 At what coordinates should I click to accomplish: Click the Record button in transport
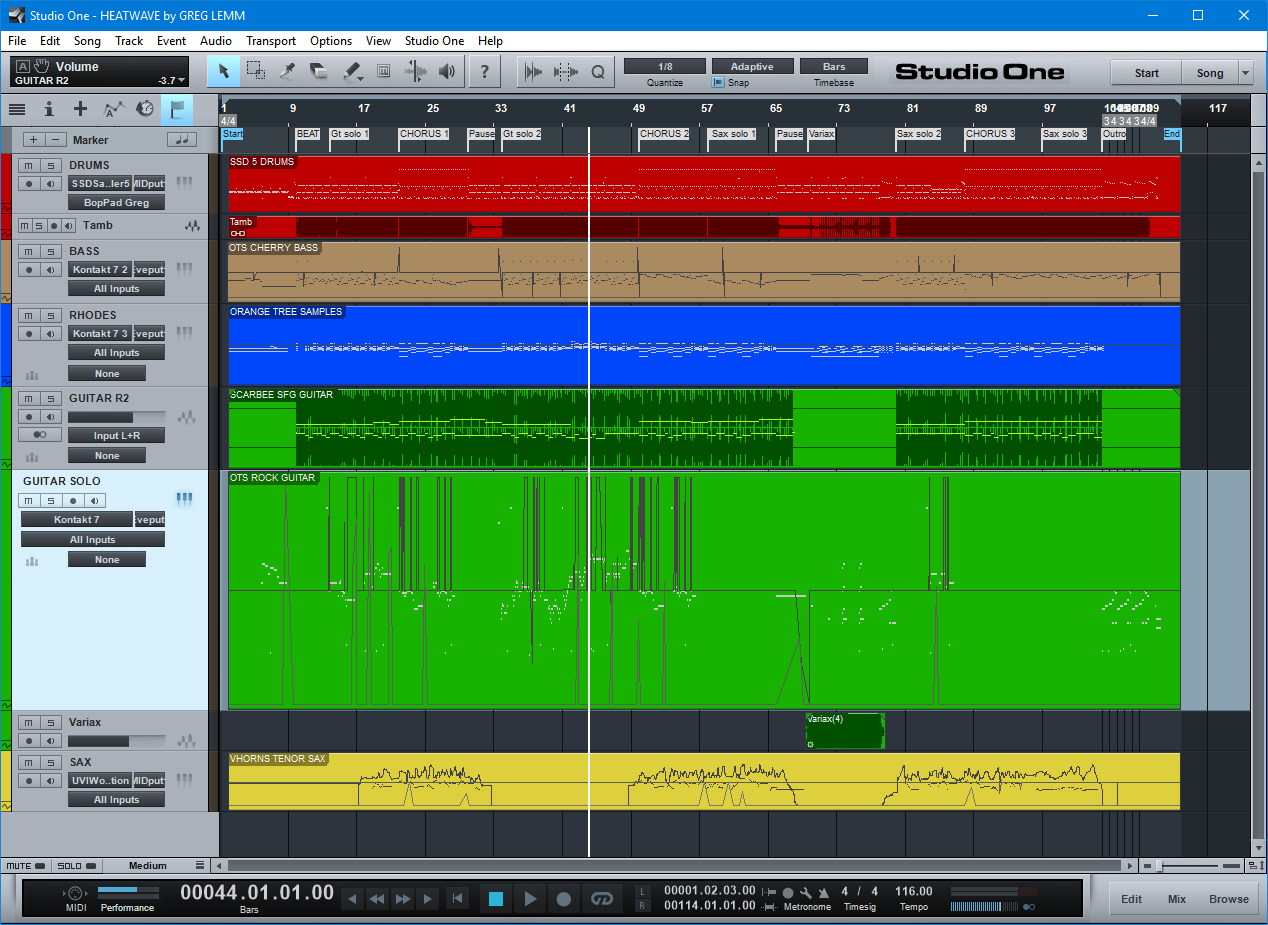pyautogui.click(x=564, y=899)
